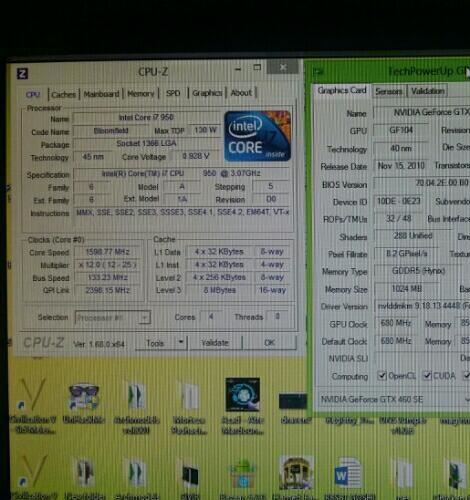Toggle the OpenCL checkbox in GPU-Z
The image size is (470, 500).
[x=381, y=376]
